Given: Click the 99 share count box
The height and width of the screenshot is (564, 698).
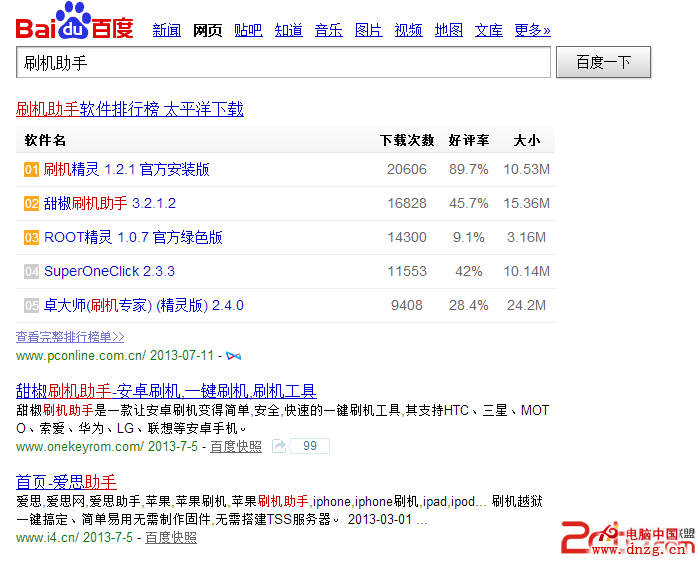Looking at the screenshot, I should point(310,446).
